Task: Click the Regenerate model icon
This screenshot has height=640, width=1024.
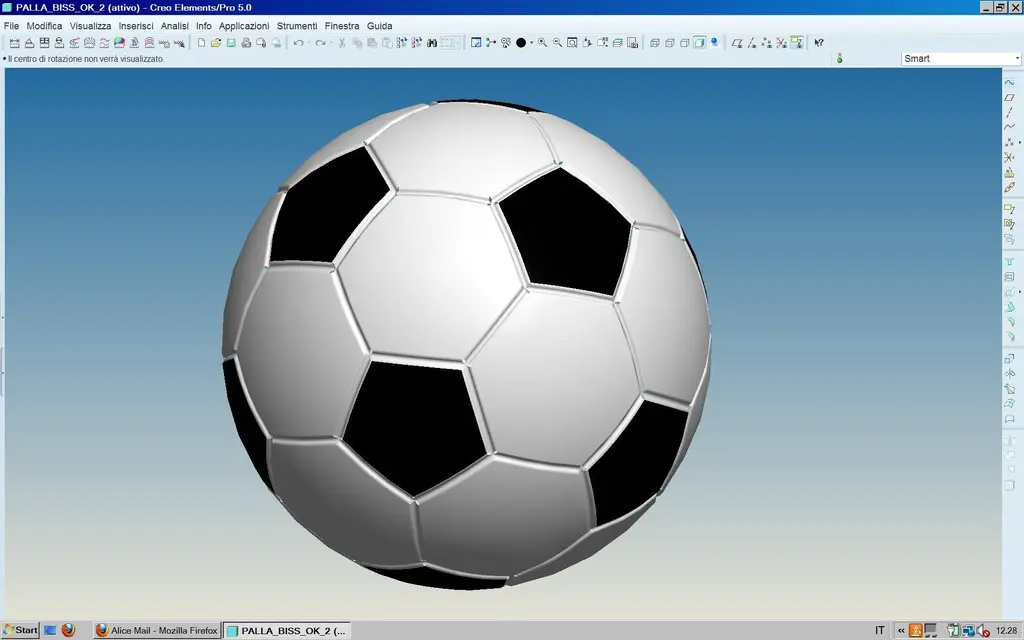Action: 402,43
